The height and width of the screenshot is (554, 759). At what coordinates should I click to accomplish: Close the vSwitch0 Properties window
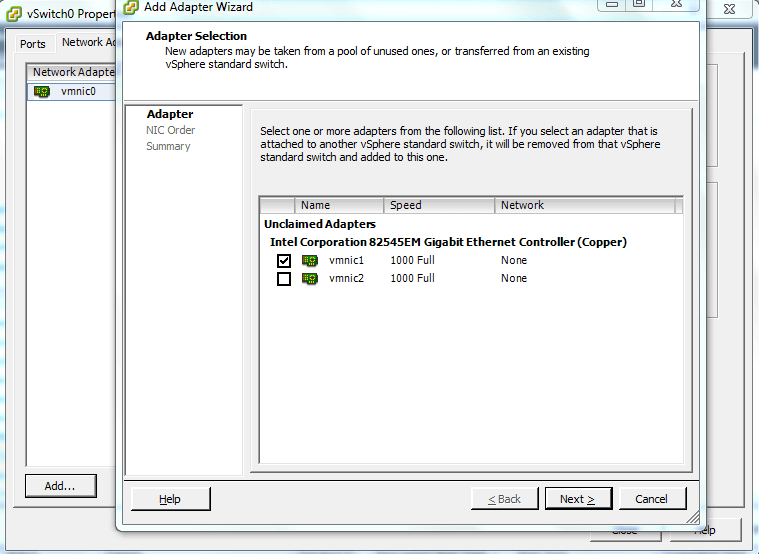point(729,9)
